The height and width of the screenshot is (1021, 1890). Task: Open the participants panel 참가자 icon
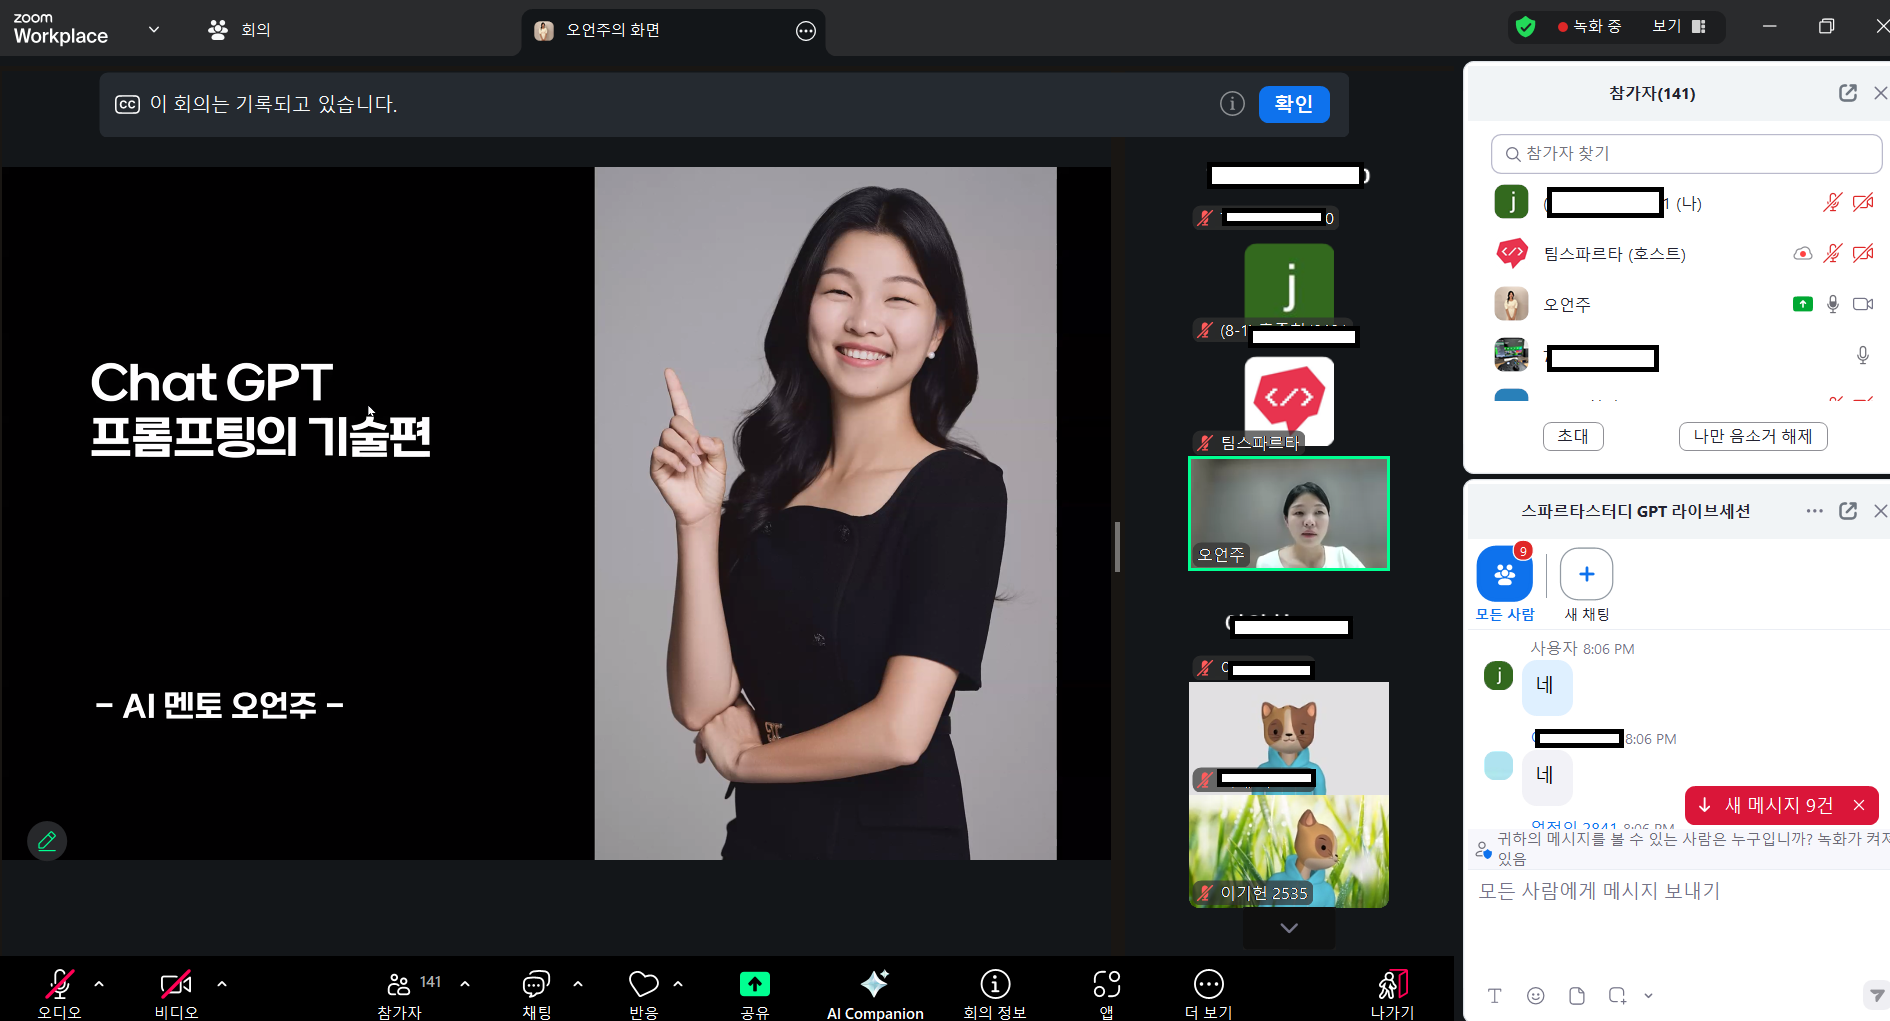(399, 984)
